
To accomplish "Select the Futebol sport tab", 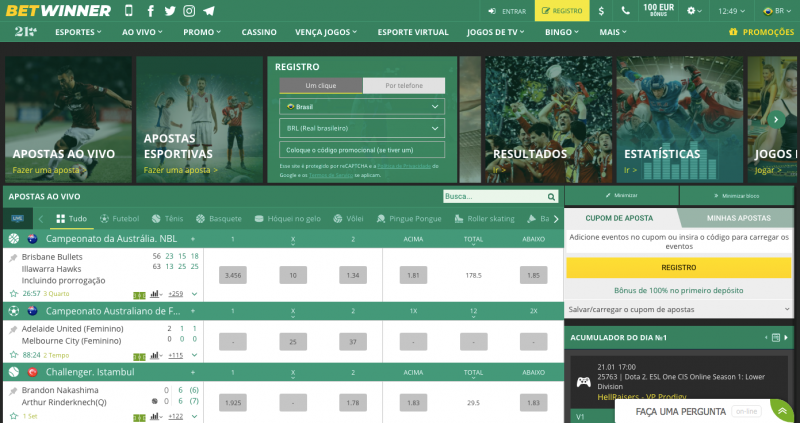I will click(x=119, y=218).
